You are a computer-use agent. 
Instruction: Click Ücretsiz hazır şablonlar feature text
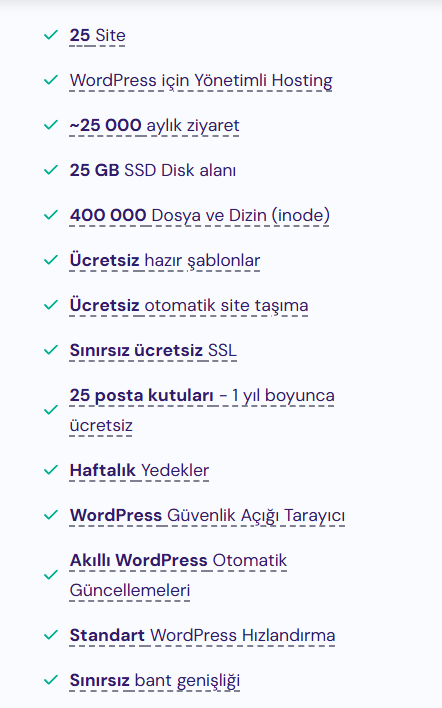(165, 261)
